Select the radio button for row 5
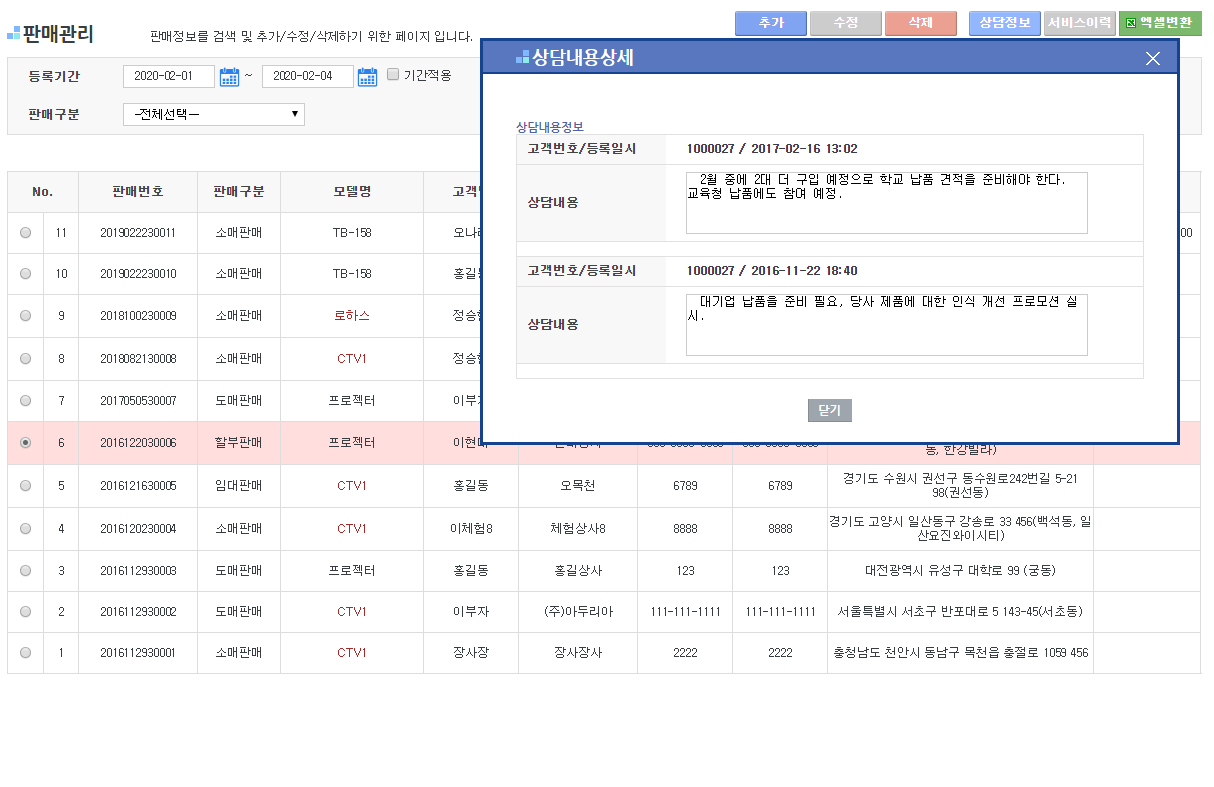Viewport: 1214px width, 787px height. (x=25, y=486)
